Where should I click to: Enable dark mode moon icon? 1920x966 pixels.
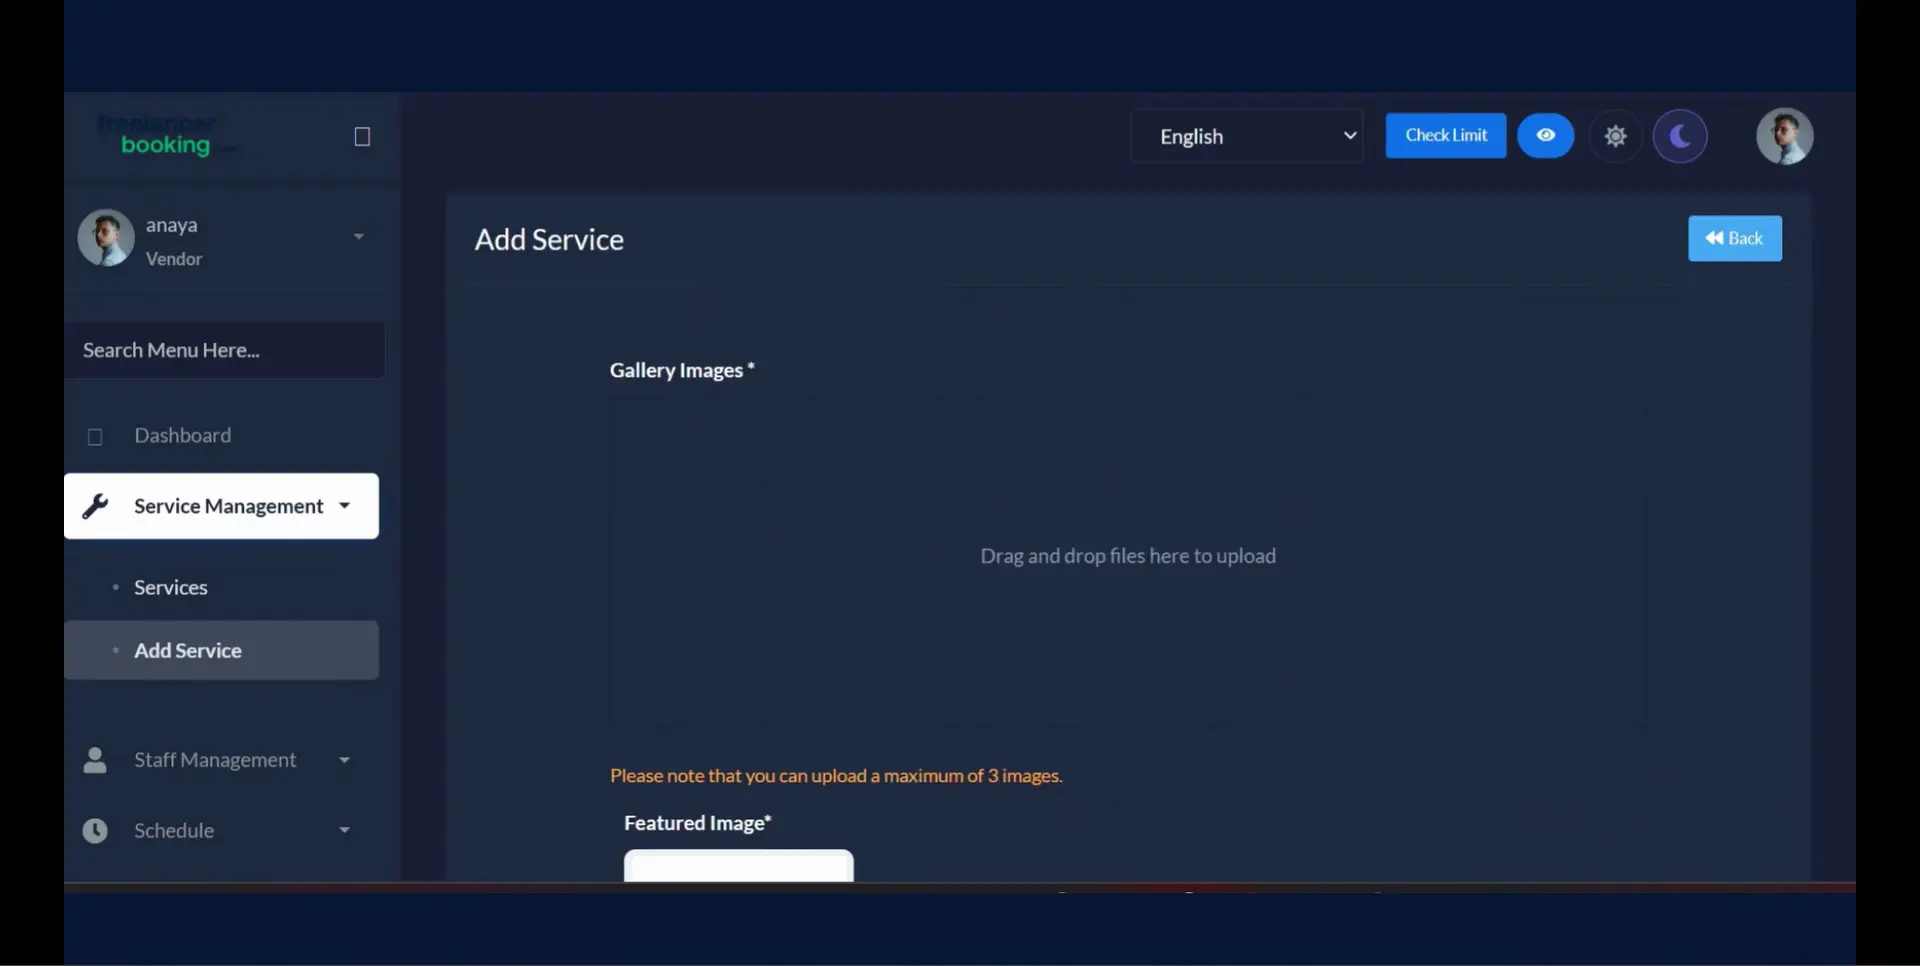1680,136
